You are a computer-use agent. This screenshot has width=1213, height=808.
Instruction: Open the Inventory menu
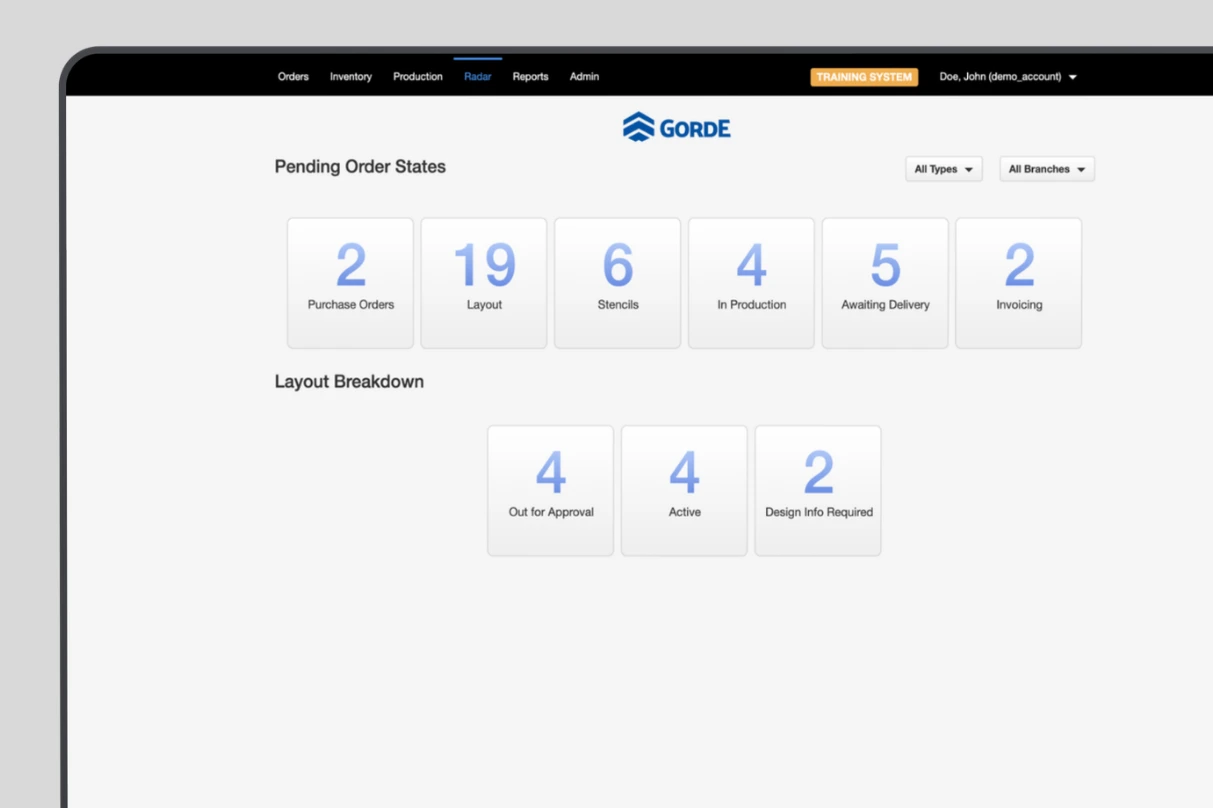(351, 77)
